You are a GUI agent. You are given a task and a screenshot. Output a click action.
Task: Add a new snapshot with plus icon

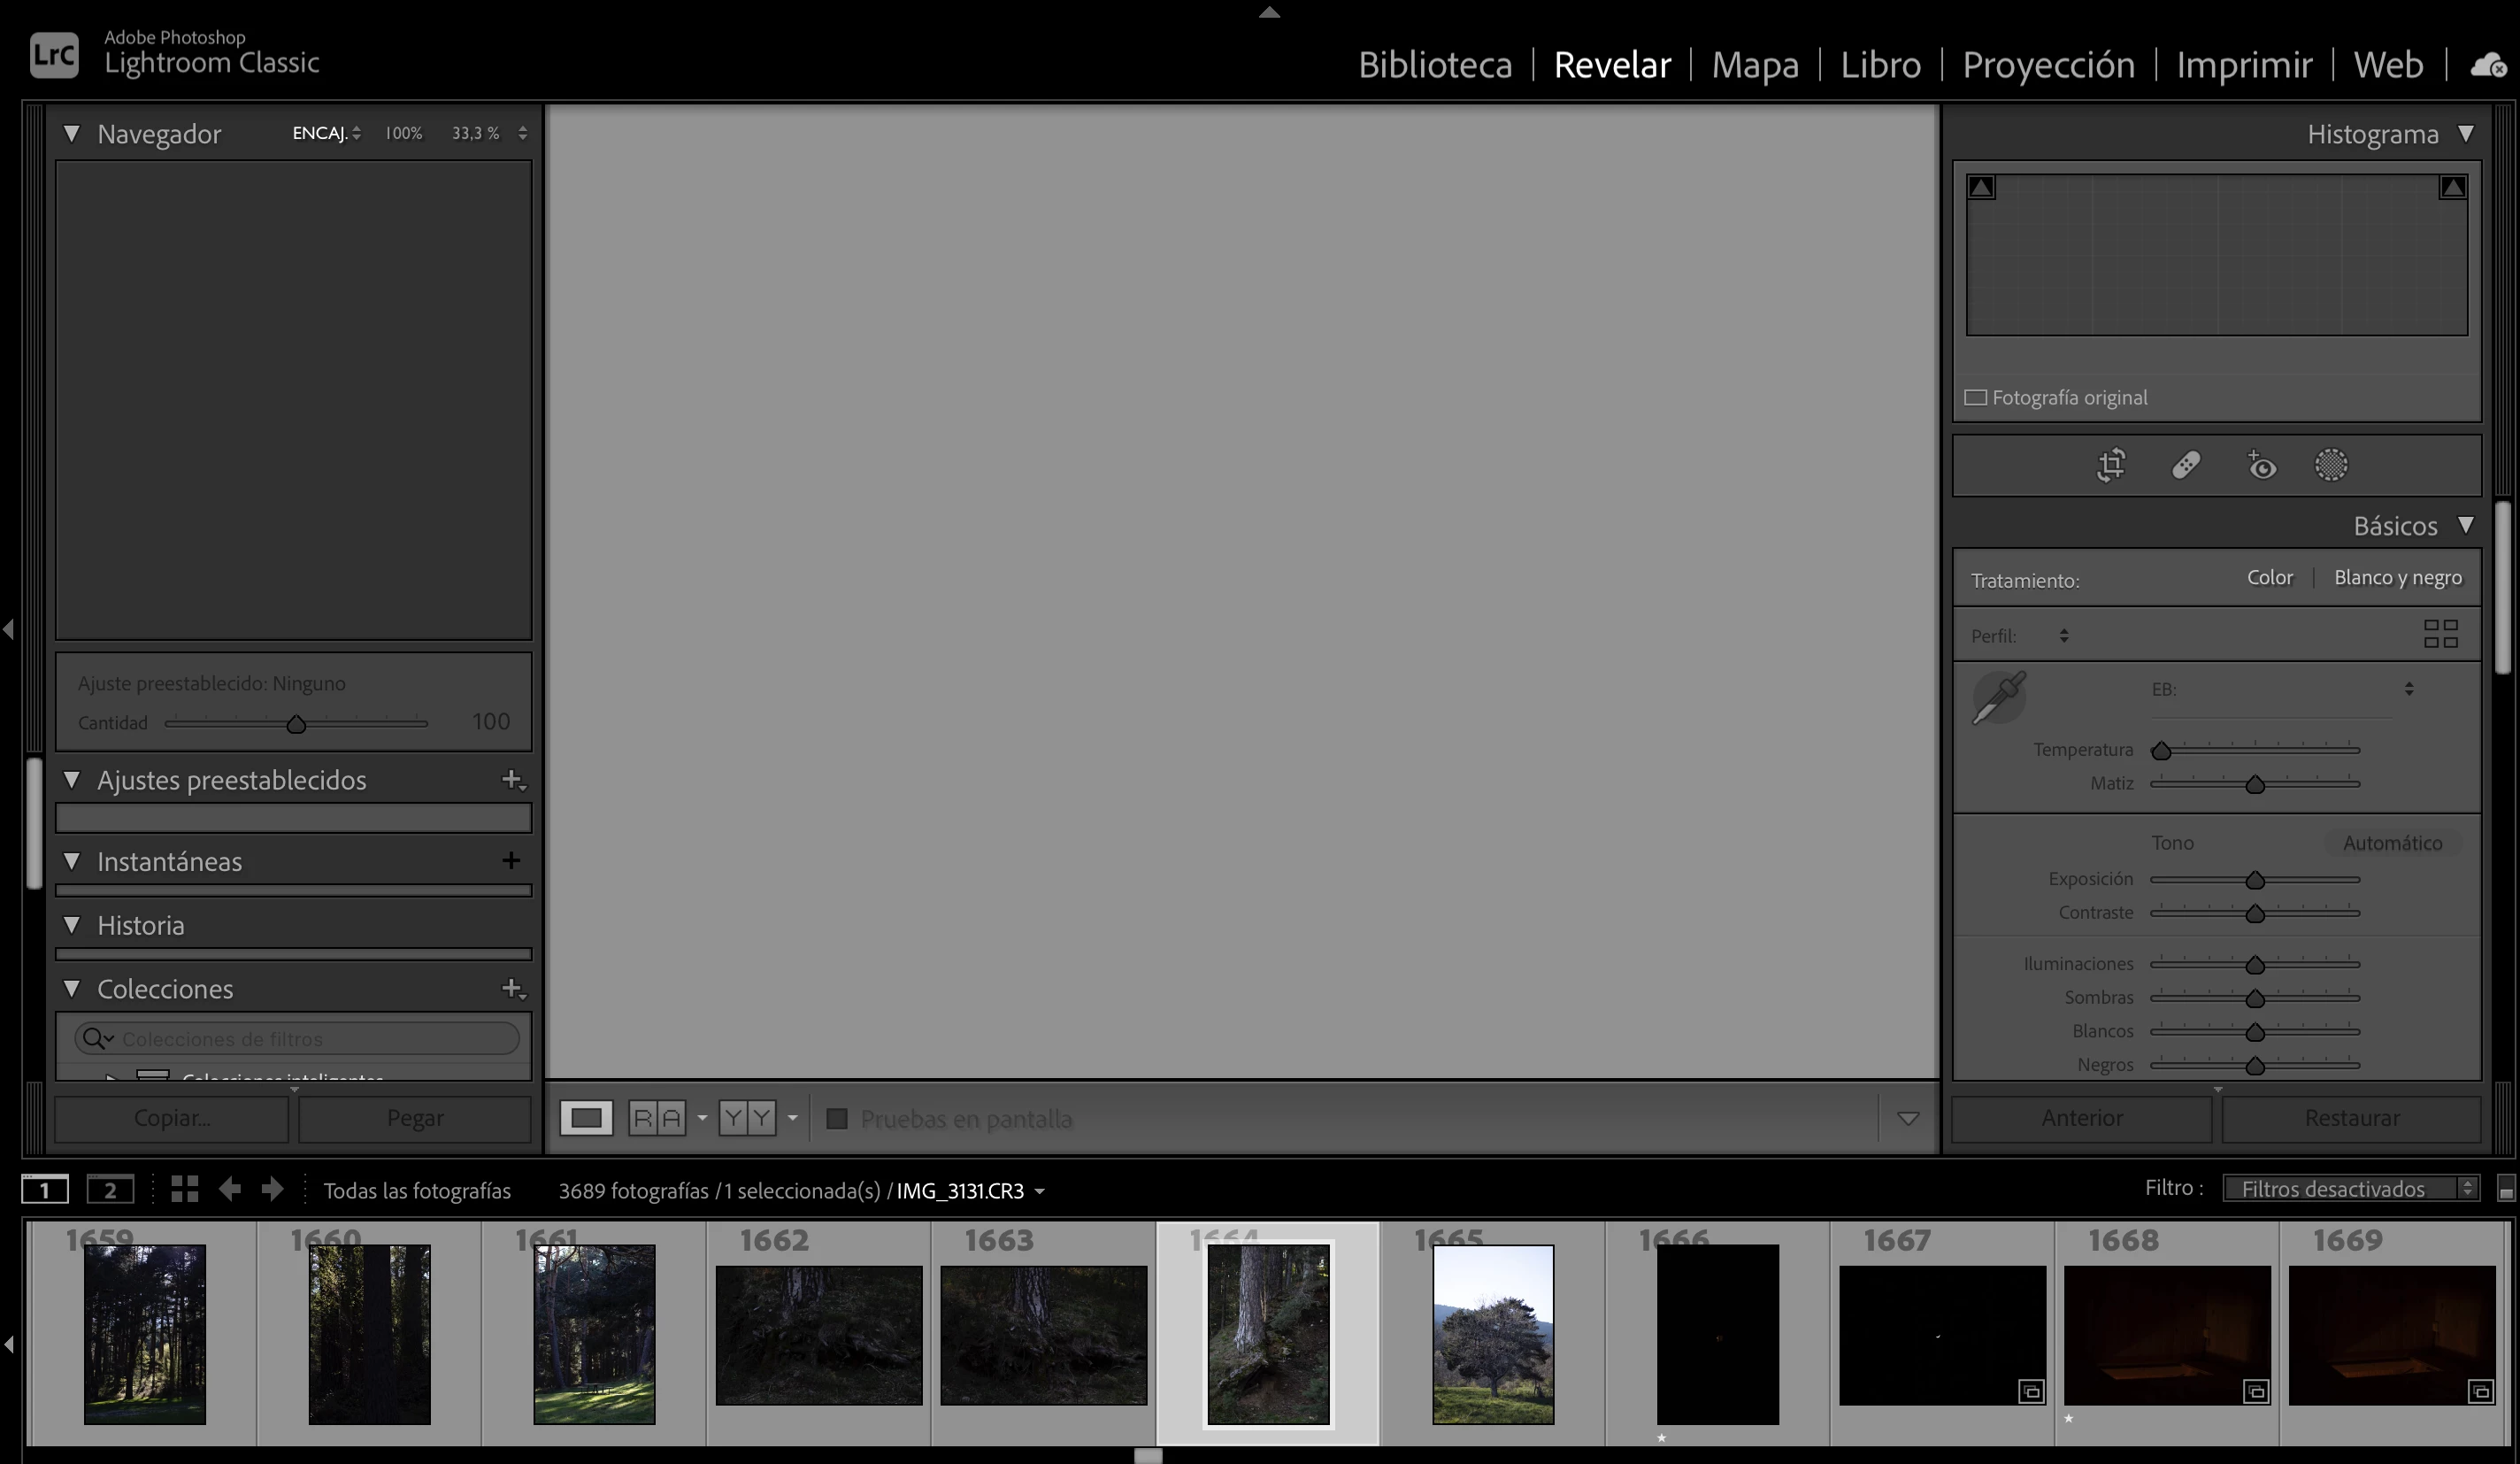pos(511,861)
